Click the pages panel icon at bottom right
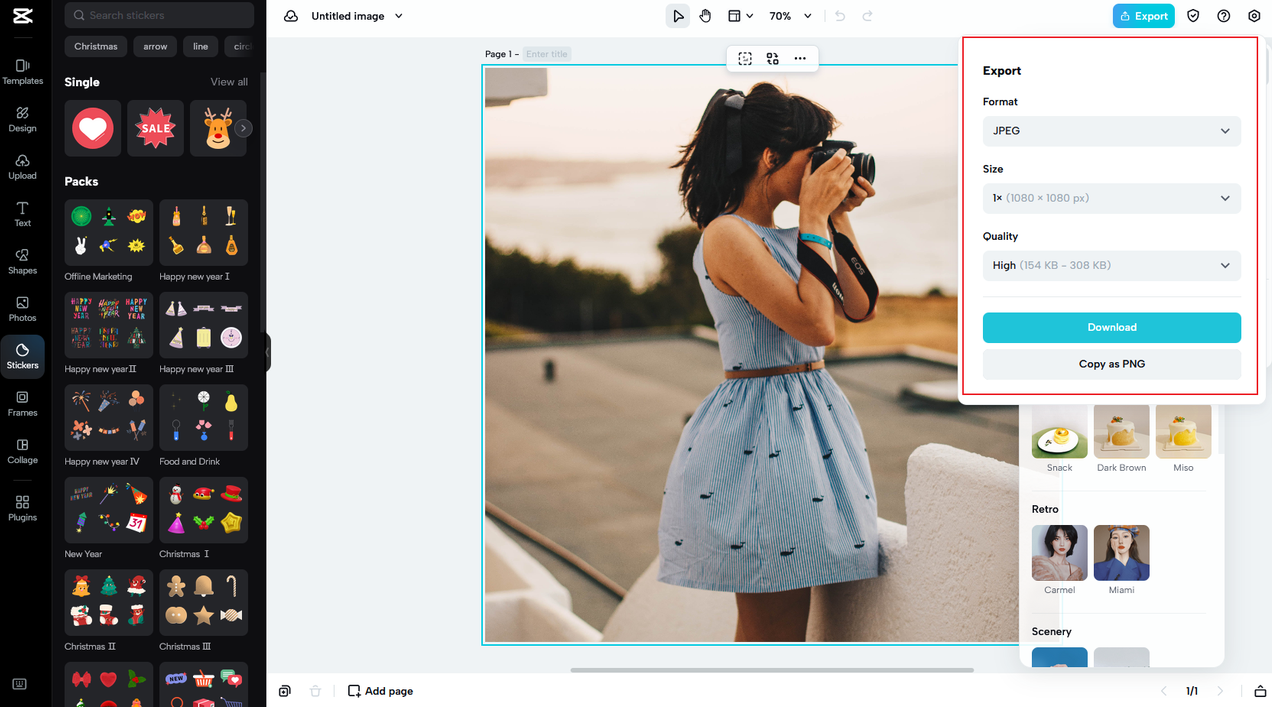The width and height of the screenshot is (1272, 707). (x=1260, y=691)
